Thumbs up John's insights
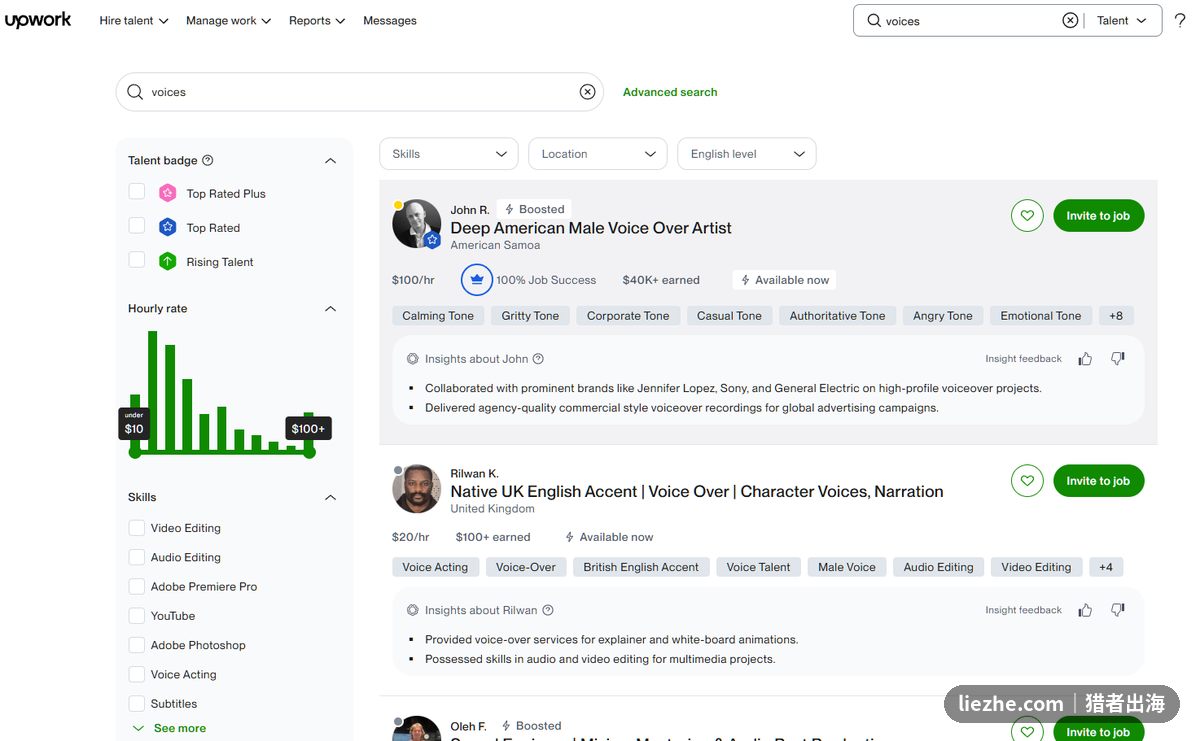The image size is (1200, 741). click(1085, 359)
